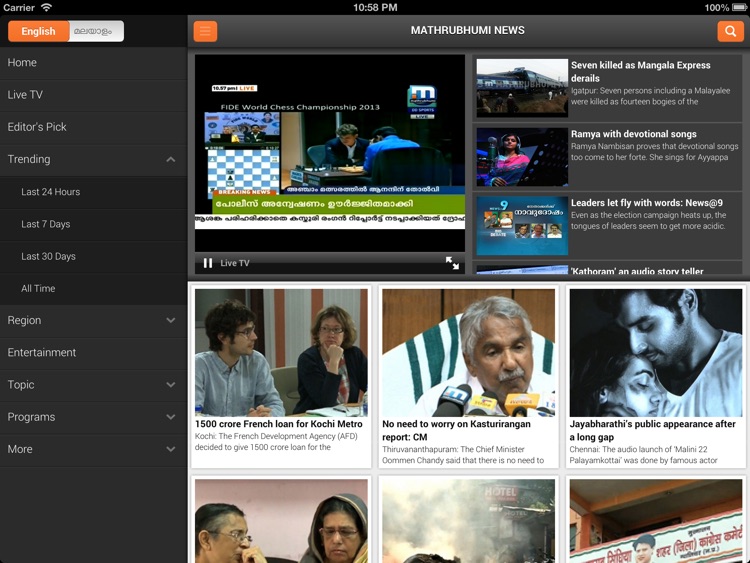Tap the Carrier status bar label
Screen dimensions: 750x563
coord(18,7)
